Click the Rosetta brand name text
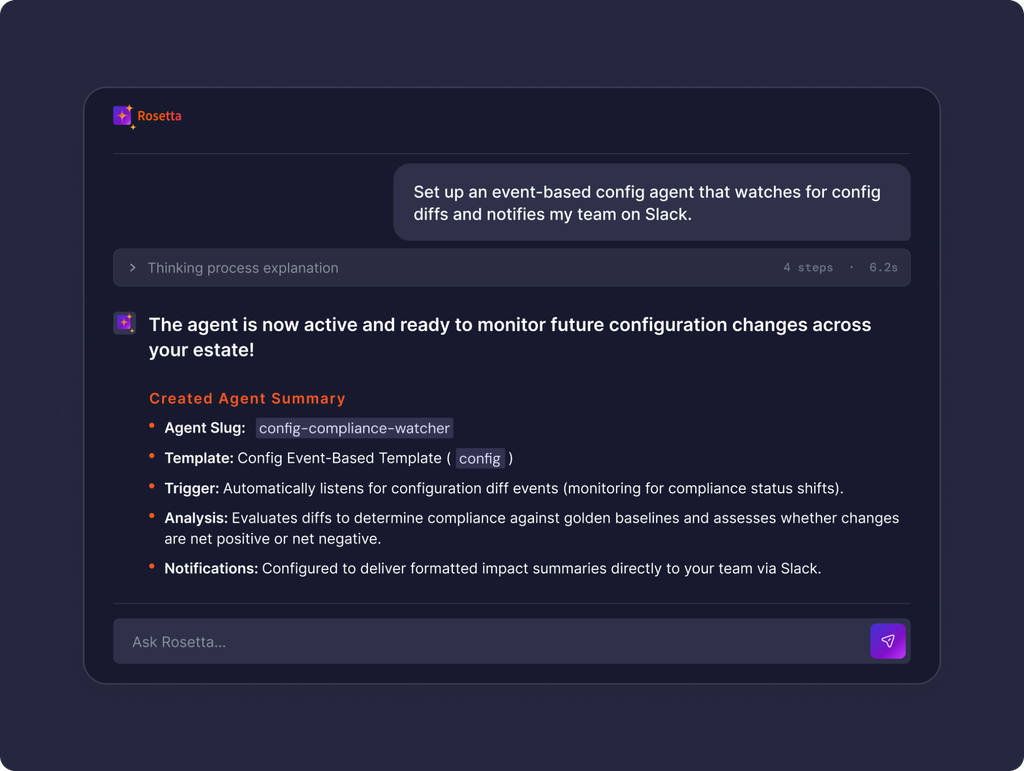1024x771 pixels. pos(159,116)
